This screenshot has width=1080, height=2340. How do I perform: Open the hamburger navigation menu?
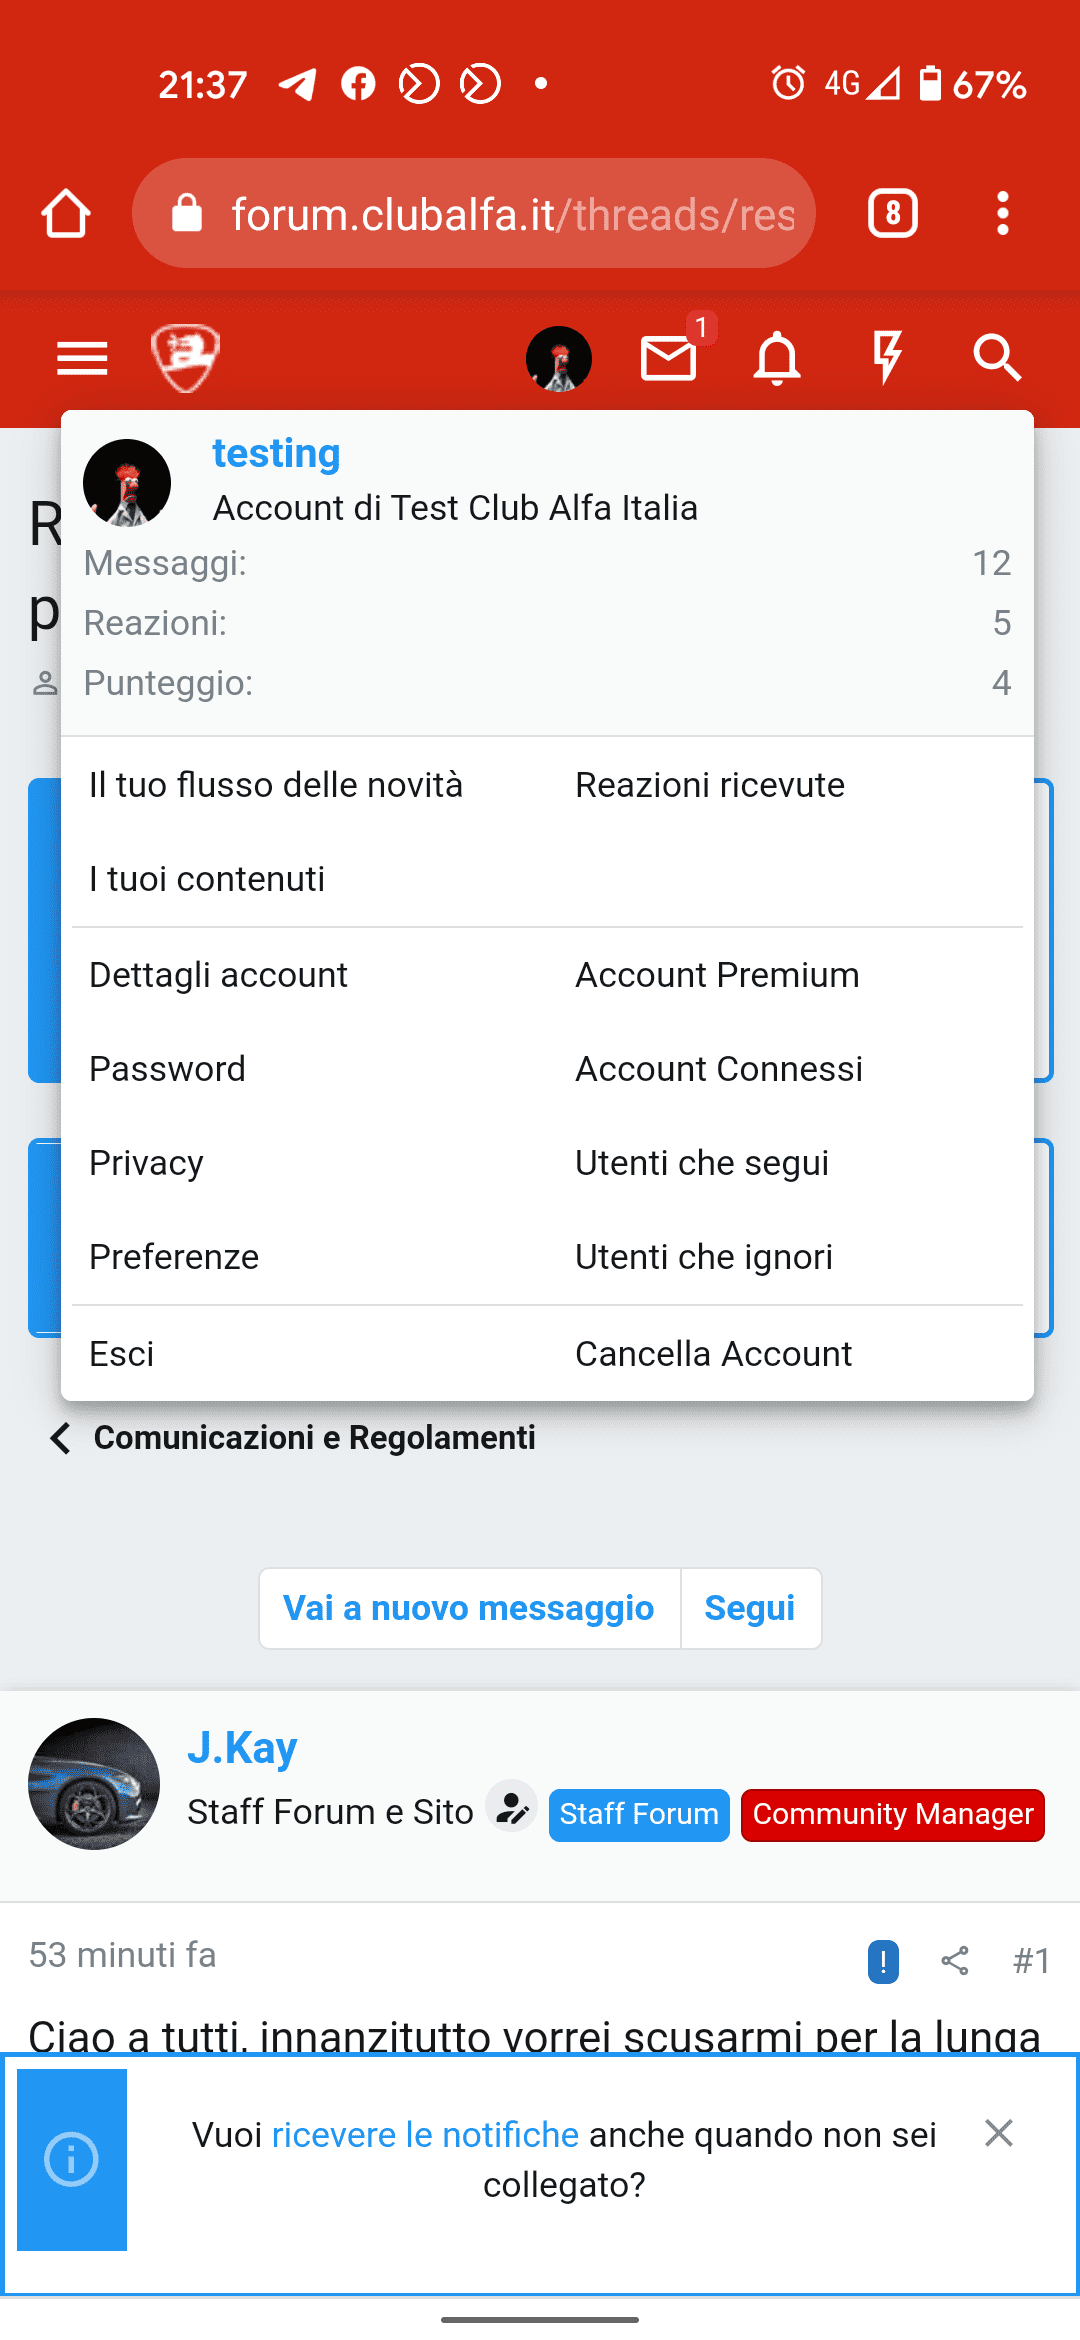tap(82, 358)
